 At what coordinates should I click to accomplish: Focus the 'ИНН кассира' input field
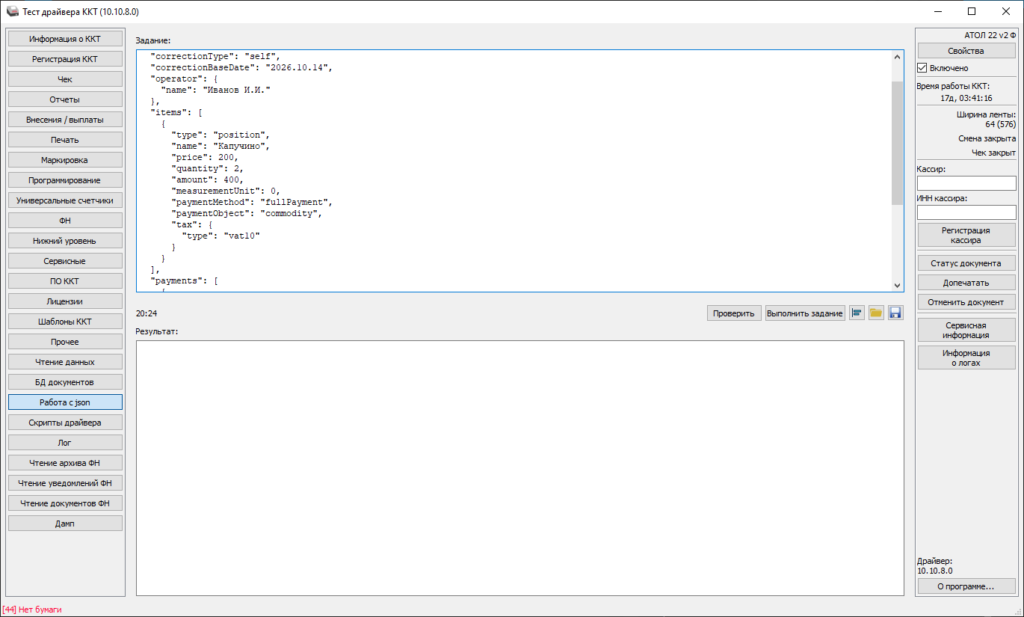[967, 212]
